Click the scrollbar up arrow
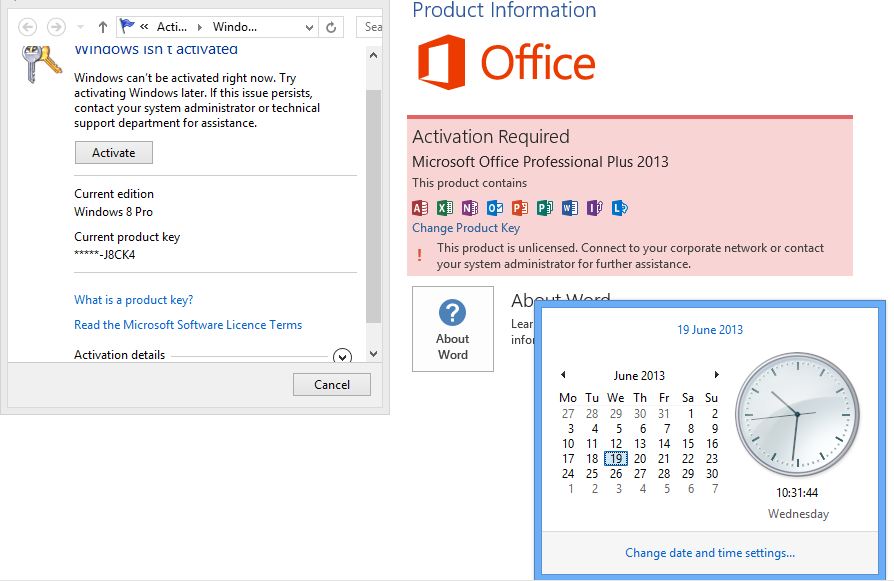 click(373, 56)
